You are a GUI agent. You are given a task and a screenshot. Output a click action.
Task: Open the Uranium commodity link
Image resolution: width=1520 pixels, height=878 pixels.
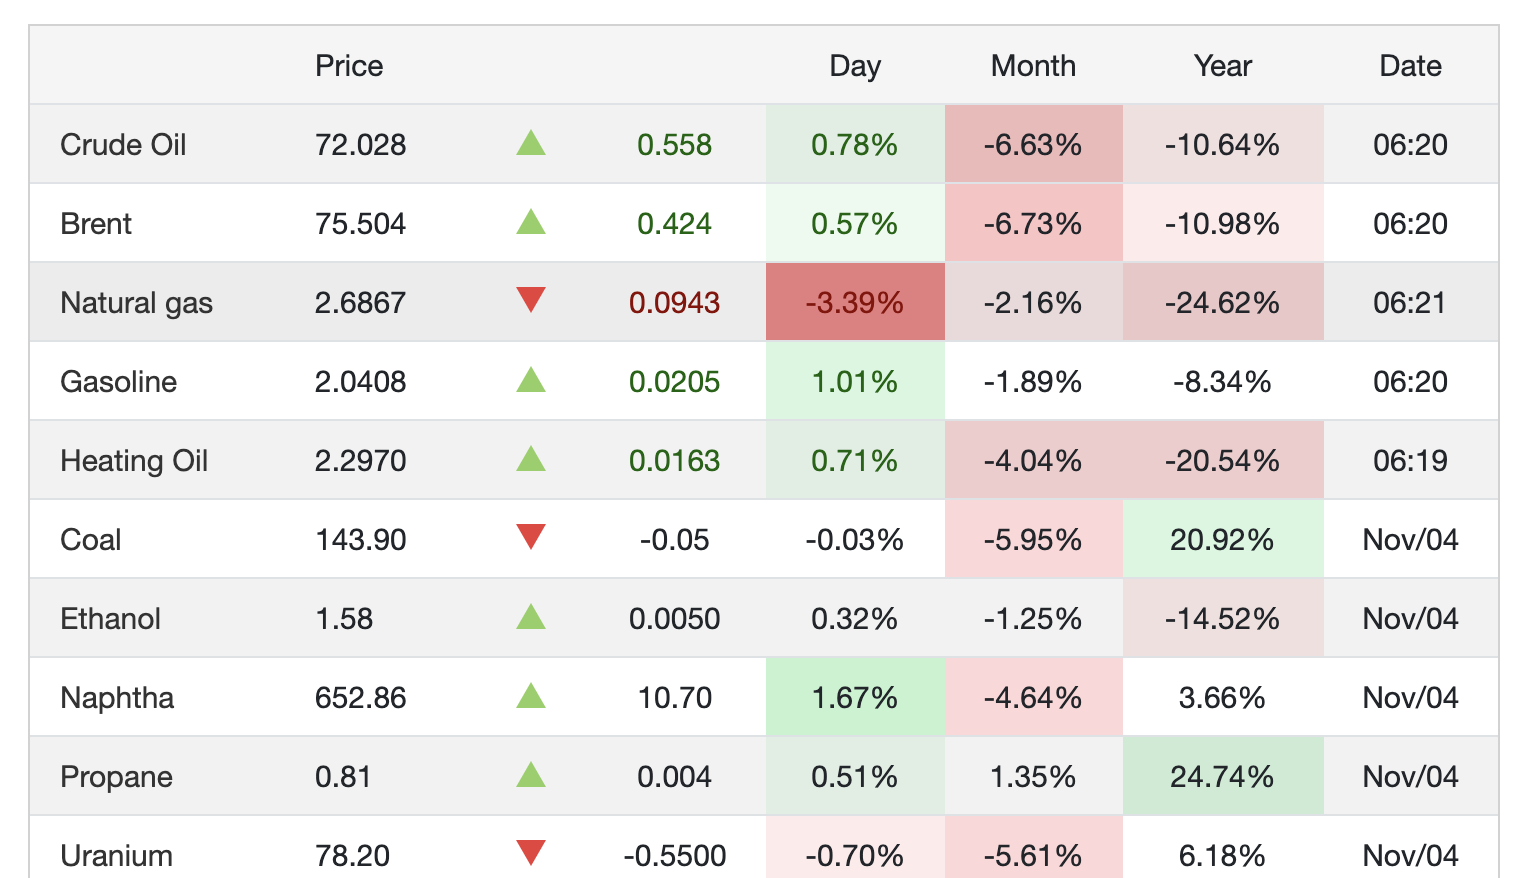tap(116, 856)
